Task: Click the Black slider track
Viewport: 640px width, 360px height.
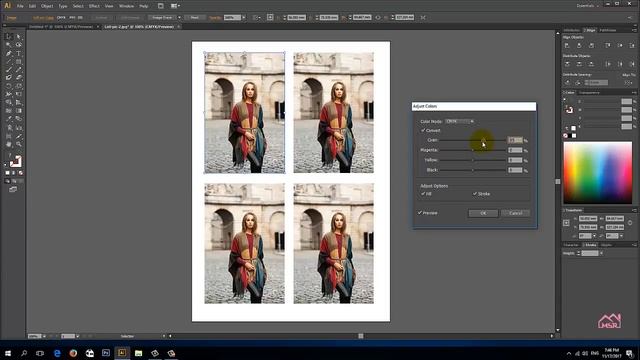Action: point(473,170)
